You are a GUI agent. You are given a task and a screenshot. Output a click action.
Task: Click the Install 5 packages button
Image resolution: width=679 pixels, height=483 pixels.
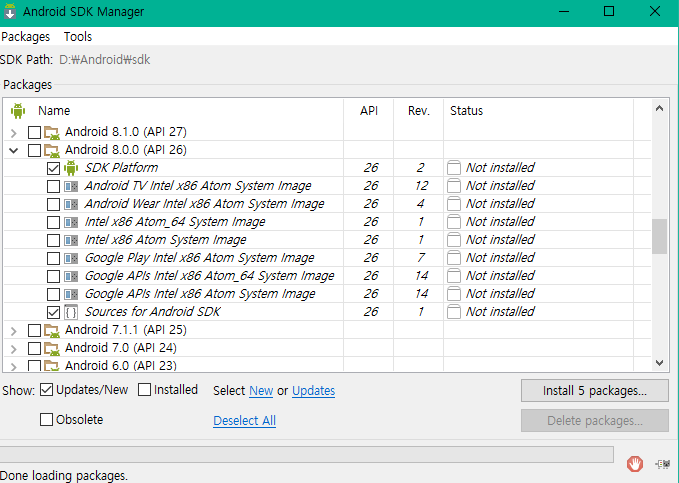click(595, 391)
